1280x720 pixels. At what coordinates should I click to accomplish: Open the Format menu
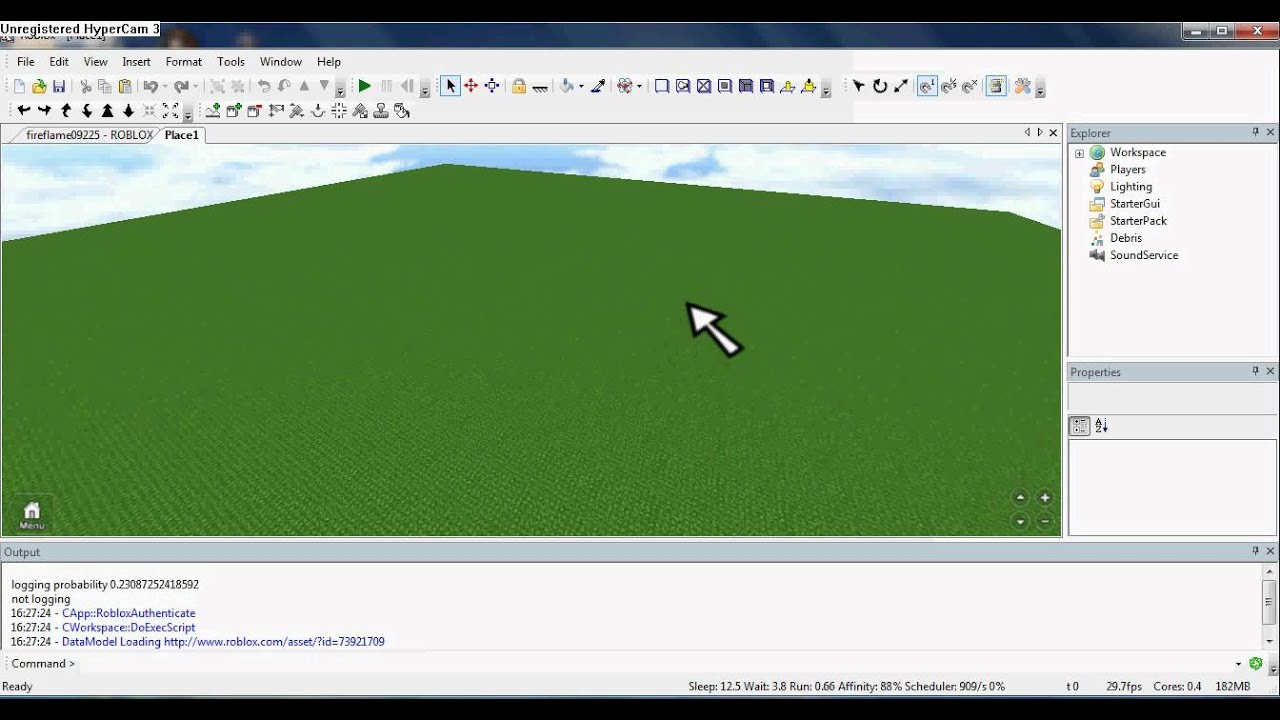coord(184,62)
